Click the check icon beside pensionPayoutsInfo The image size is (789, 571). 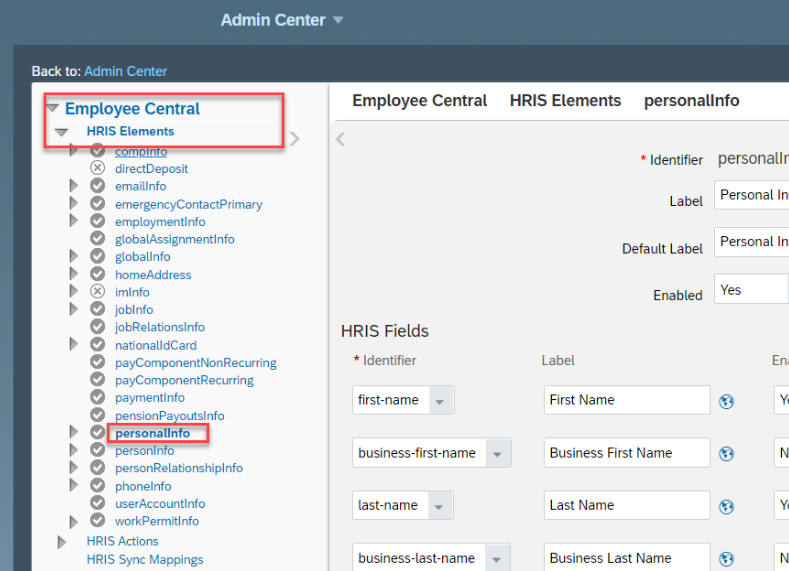(x=98, y=415)
